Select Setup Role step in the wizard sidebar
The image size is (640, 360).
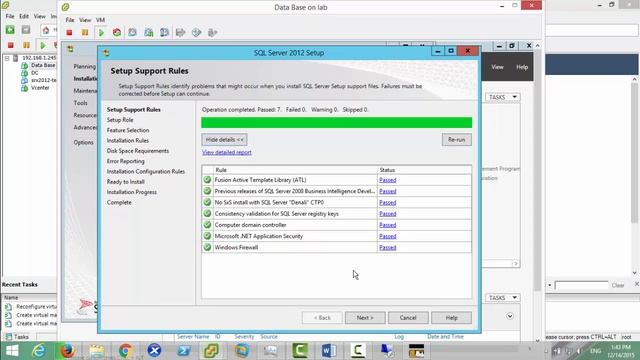pos(120,120)
